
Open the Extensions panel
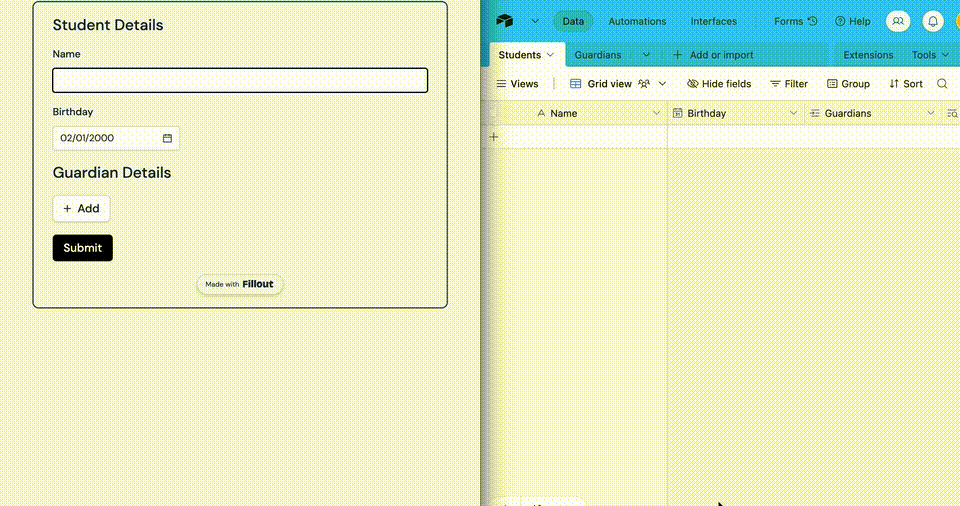(x=868, y=55)
